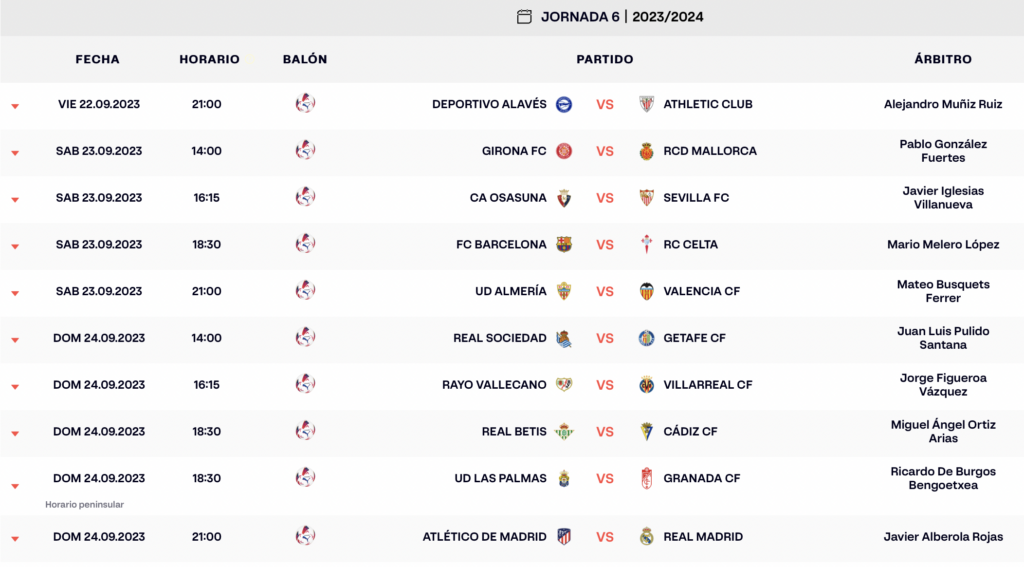The width and height of the screenshot is (1024, 567).
Task: Click the Valencia CF bat crest
Action: click(646, 291)
